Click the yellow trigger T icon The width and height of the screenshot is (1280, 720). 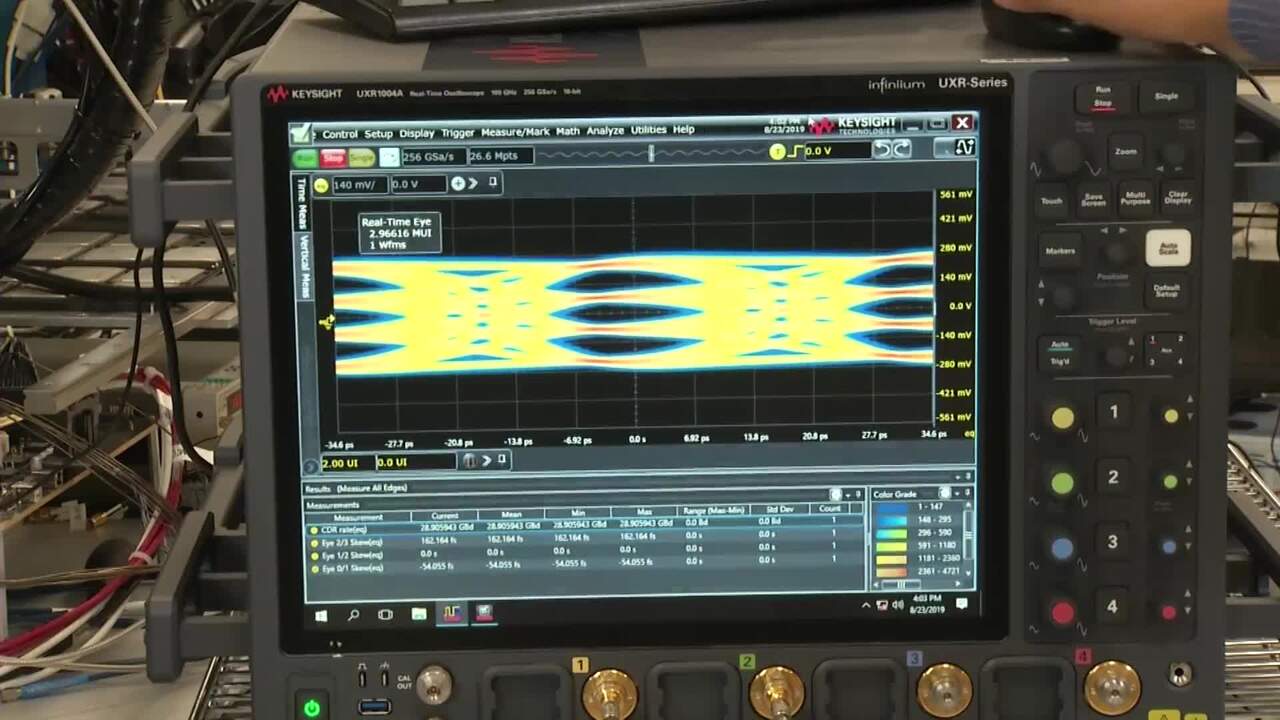(x=777, y=152)
